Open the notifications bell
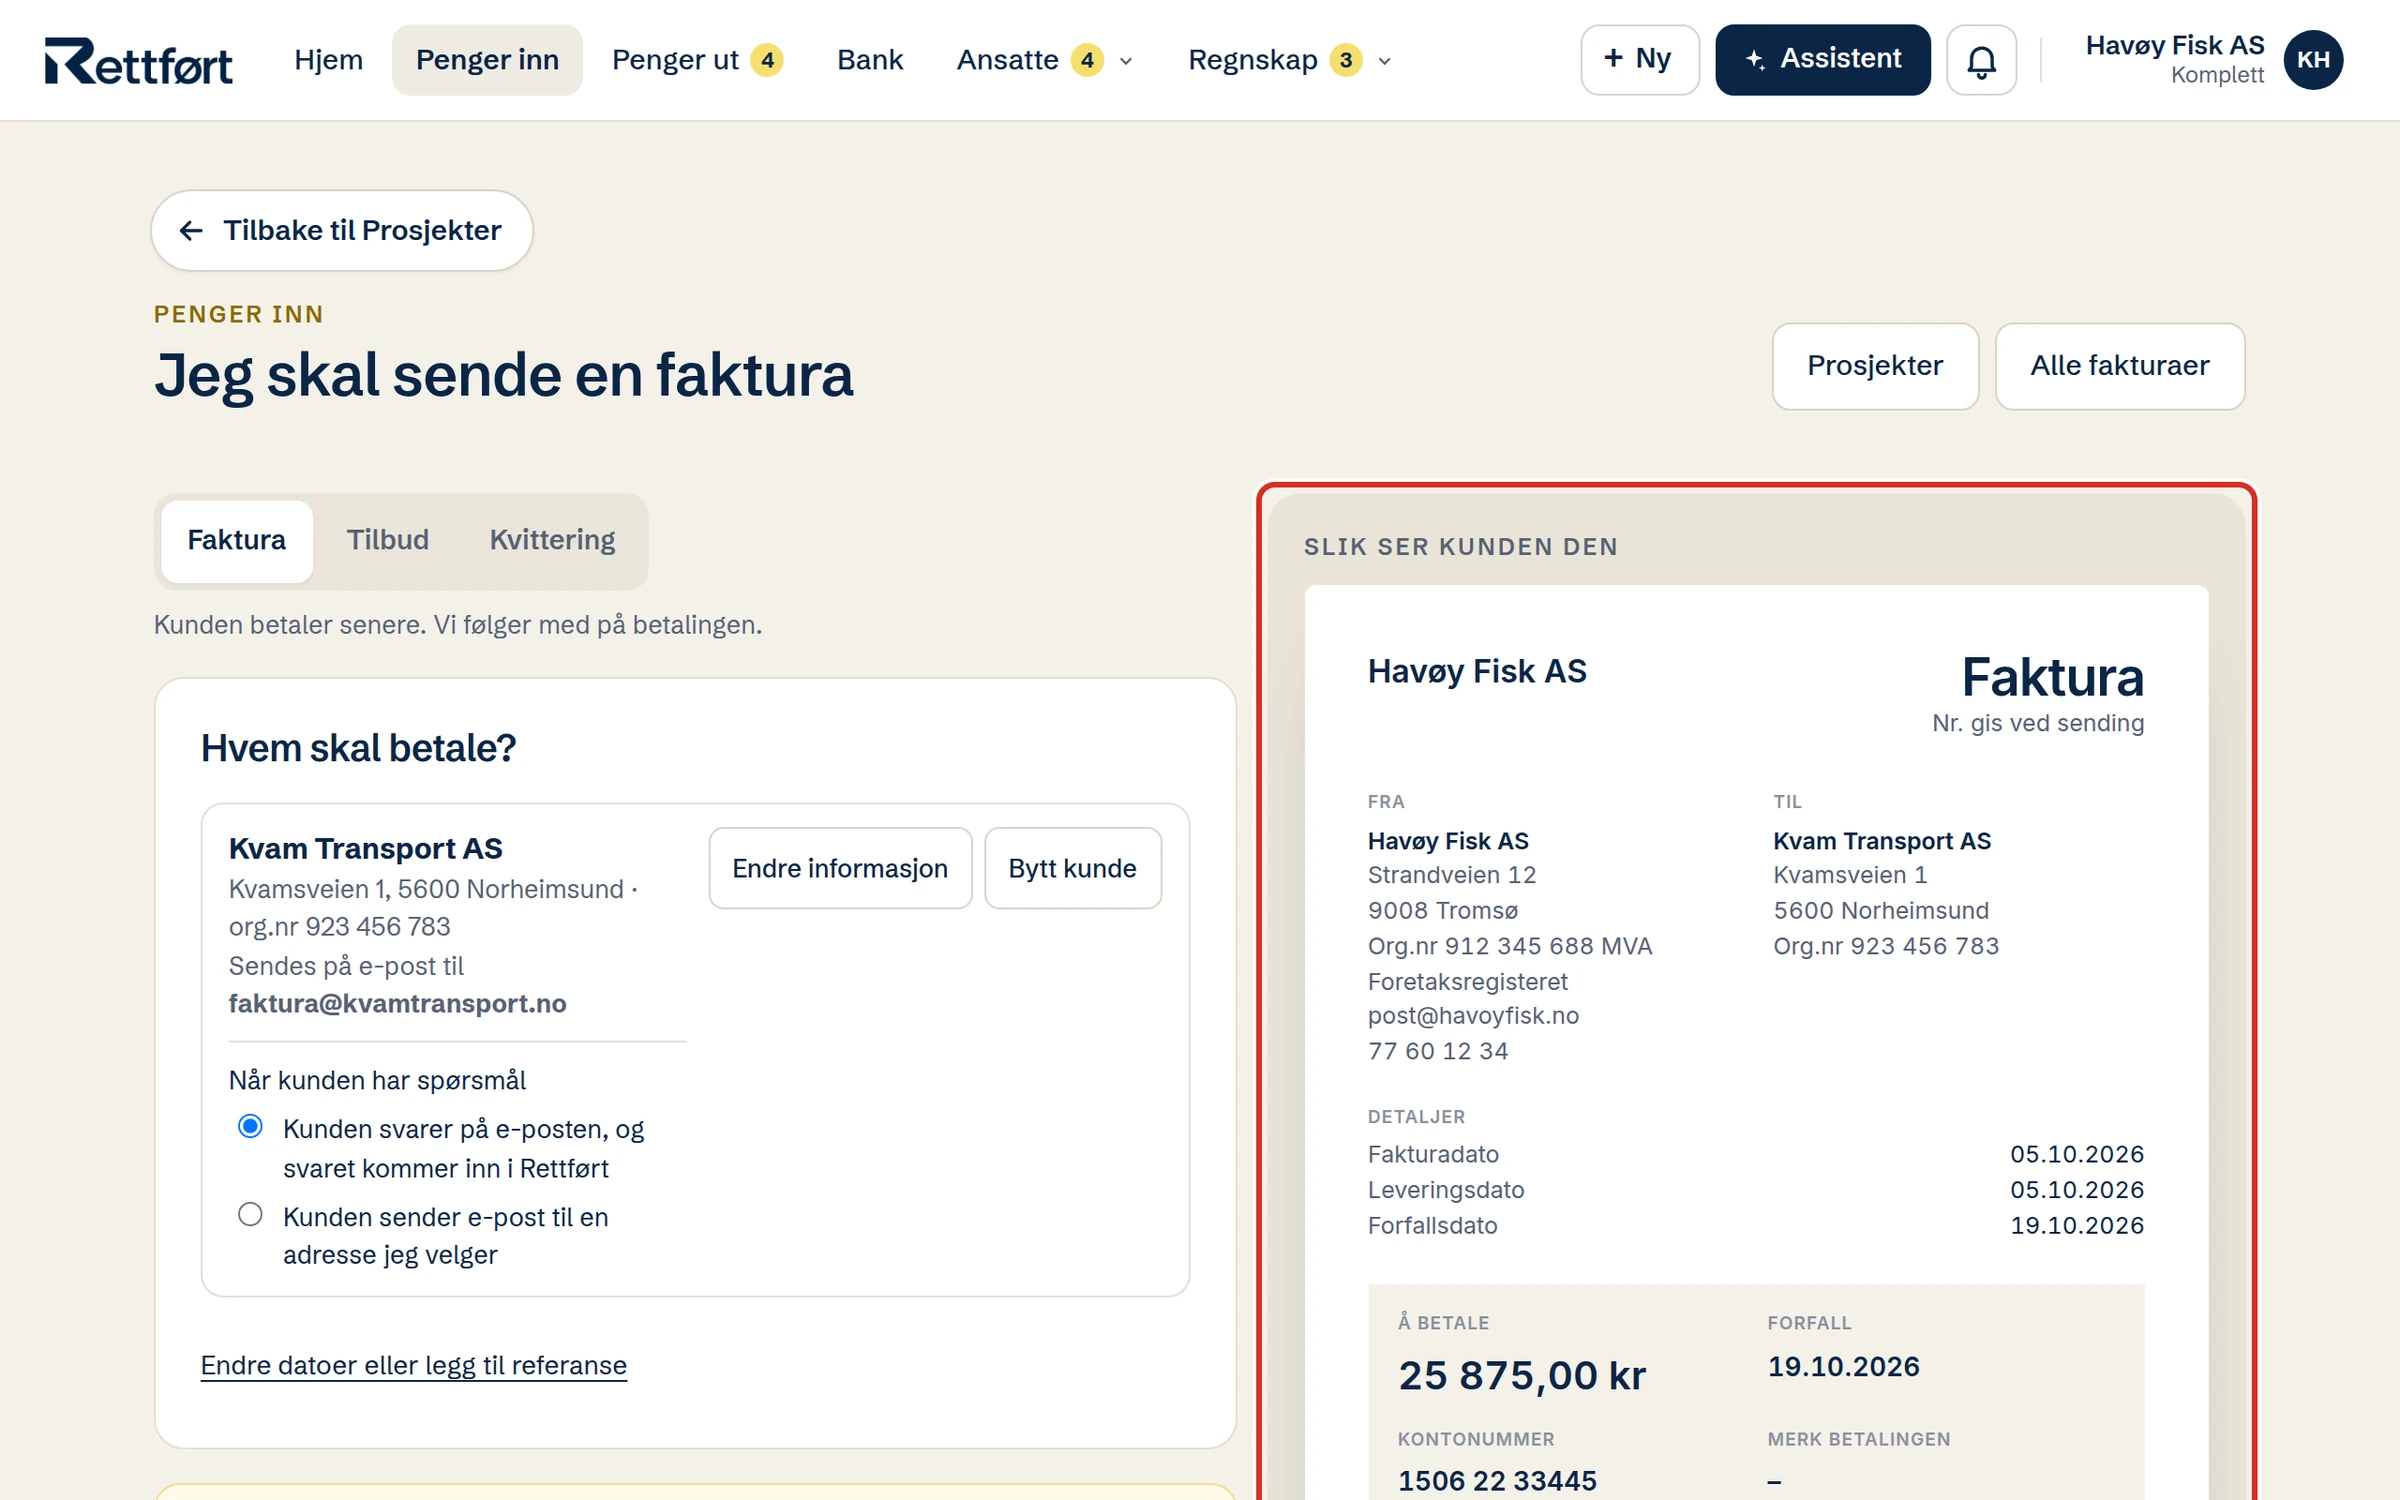 tap(1981, 60)
